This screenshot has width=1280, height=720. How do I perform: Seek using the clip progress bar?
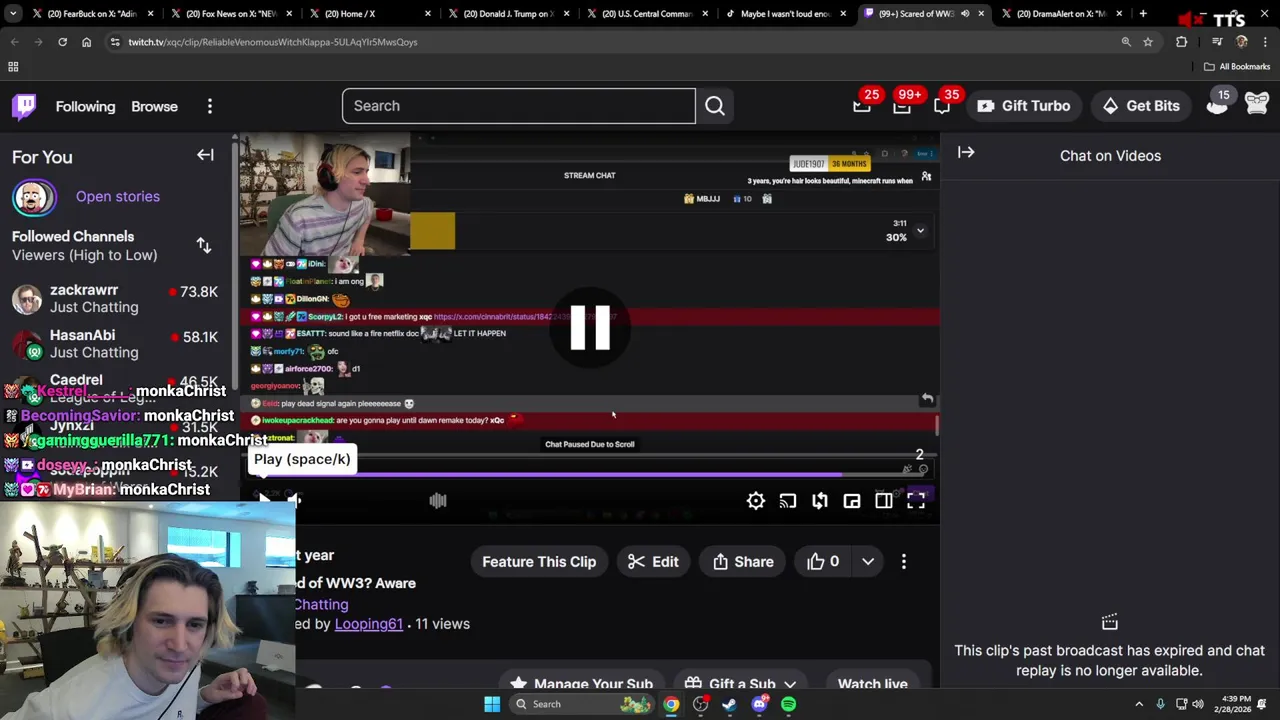point(590,475)
